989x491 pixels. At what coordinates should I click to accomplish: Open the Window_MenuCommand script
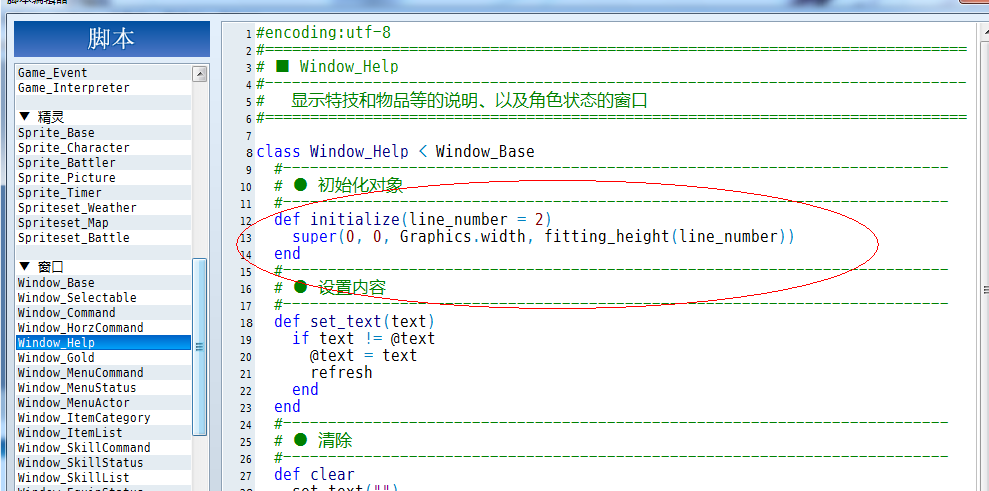[103, 373]
